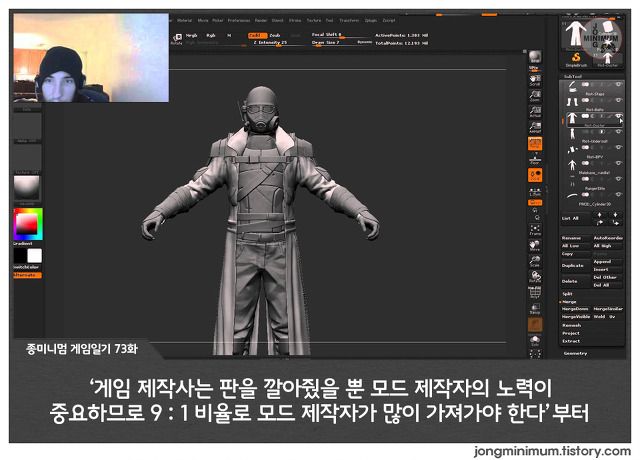
Task: Enable Mrgb mode
Action: click(x=191, y=36)
